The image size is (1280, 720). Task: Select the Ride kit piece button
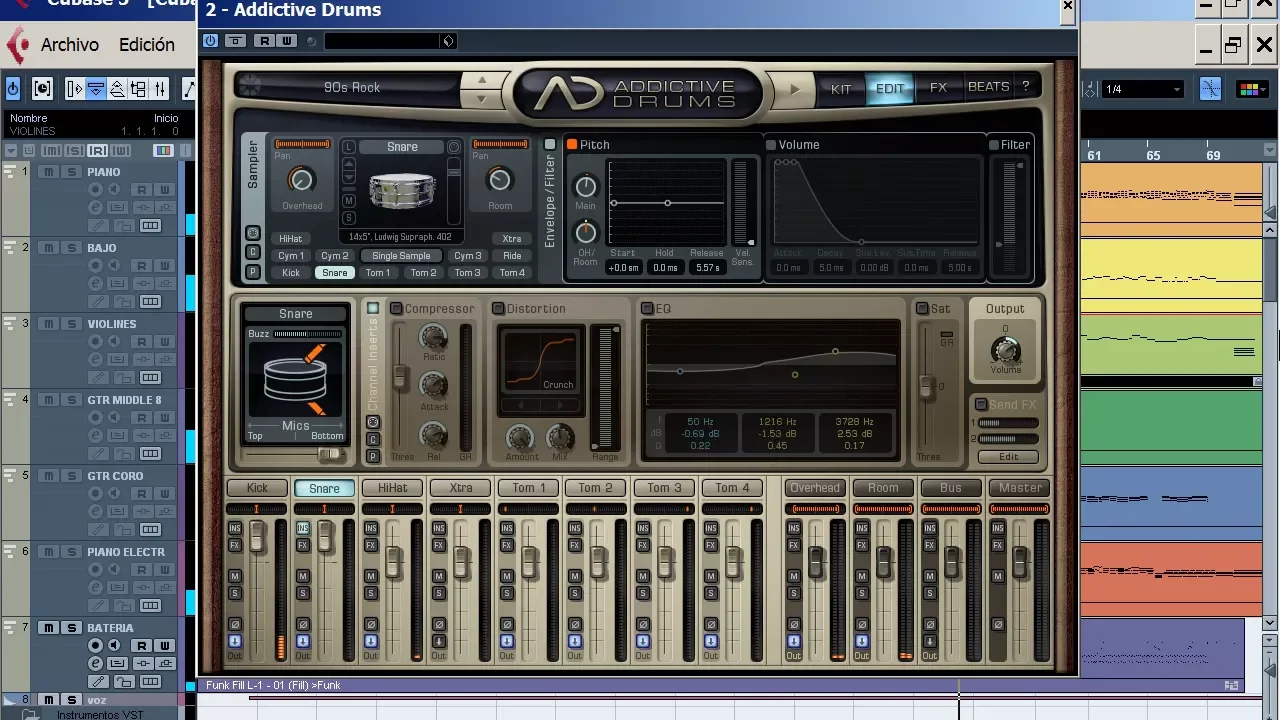(x=512, y=256)
